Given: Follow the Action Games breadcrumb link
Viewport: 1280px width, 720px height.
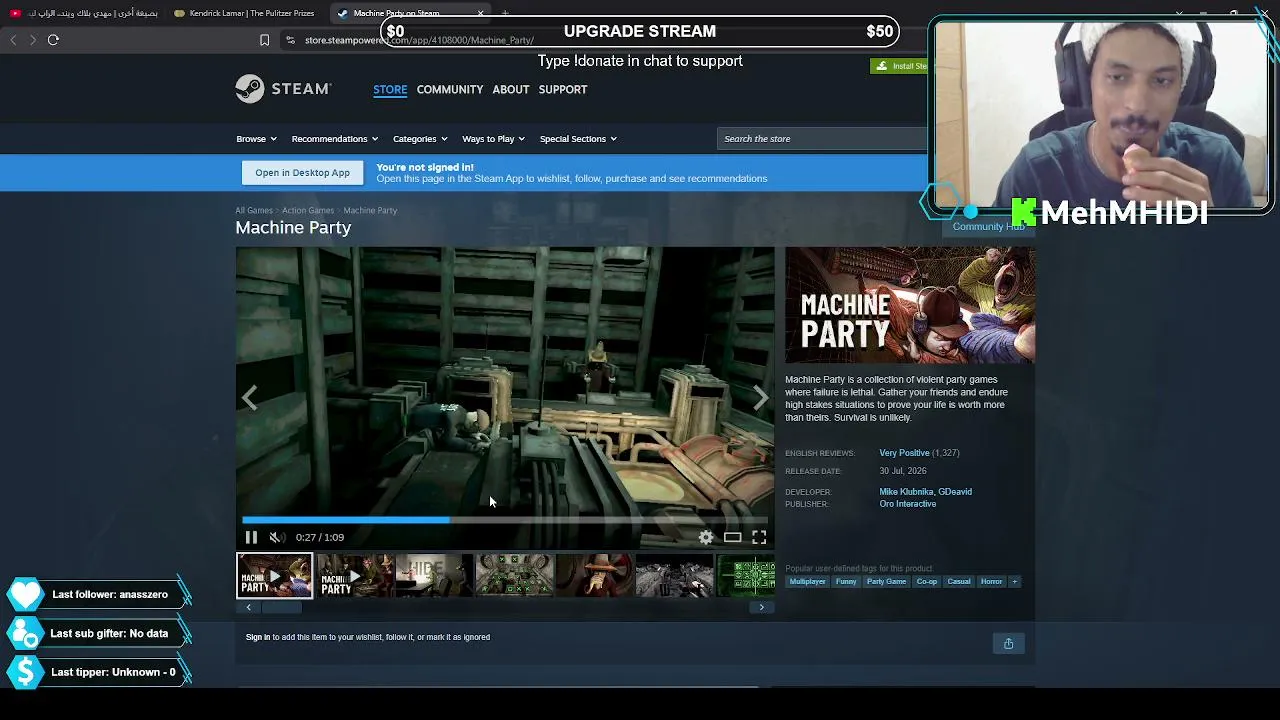Looking at the screenshot, I should point(308,210).
